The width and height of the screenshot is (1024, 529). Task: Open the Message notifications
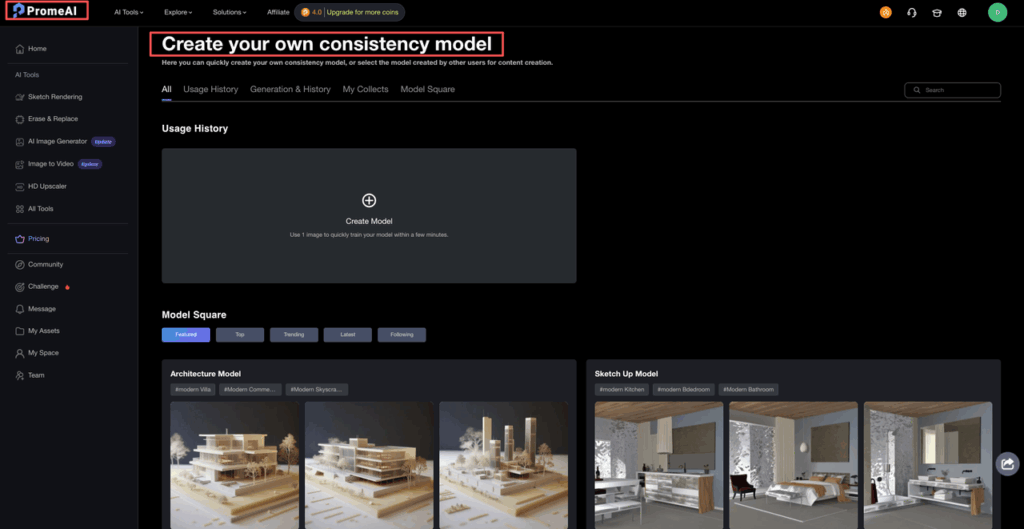pos(35,309)
